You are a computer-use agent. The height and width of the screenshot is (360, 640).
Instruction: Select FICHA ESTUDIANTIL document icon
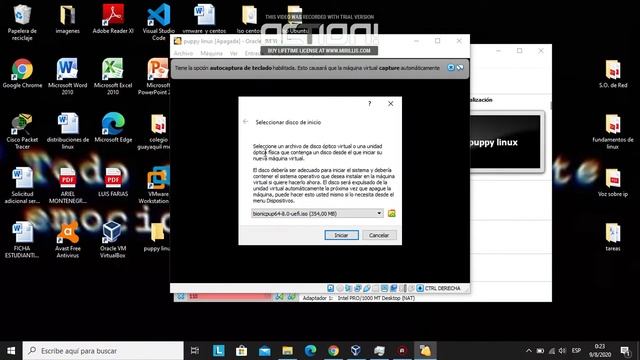pos(22,240)
